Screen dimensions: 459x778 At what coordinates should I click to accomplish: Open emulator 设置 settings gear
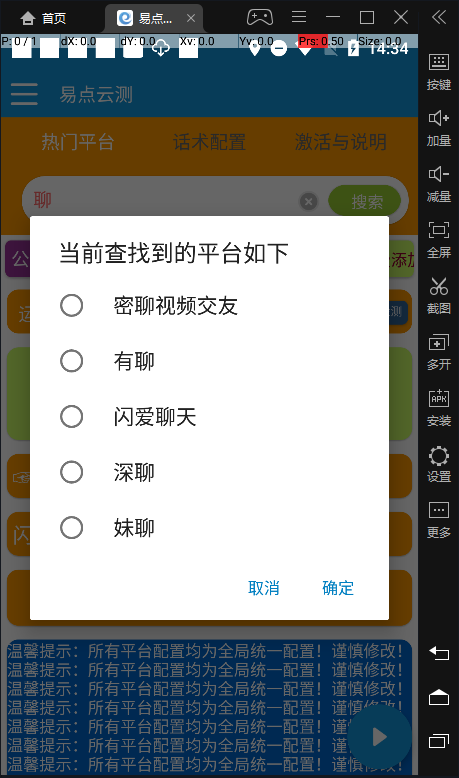pyautogui.click(x=439, y=464)
